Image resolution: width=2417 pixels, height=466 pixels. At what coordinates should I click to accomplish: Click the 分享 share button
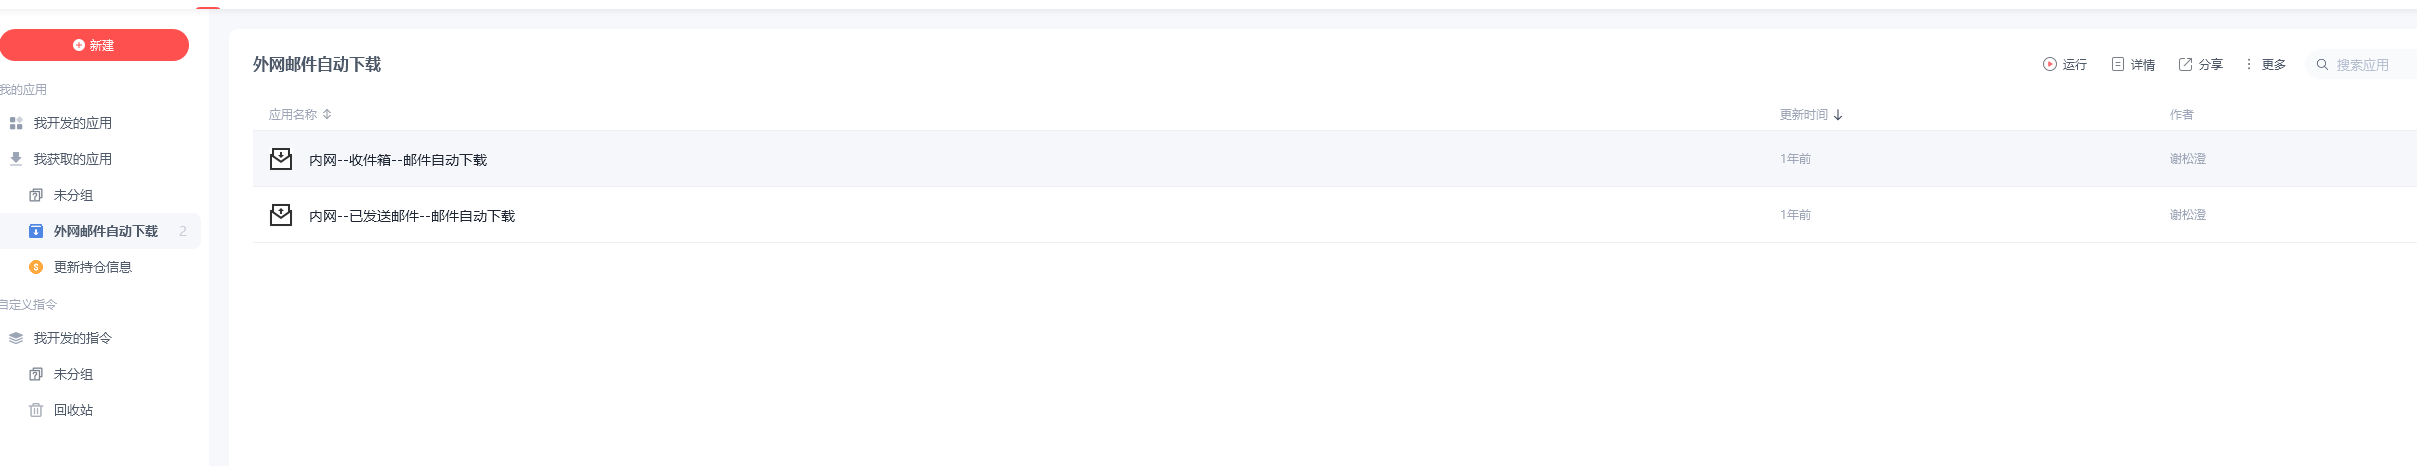[2200, 64]
